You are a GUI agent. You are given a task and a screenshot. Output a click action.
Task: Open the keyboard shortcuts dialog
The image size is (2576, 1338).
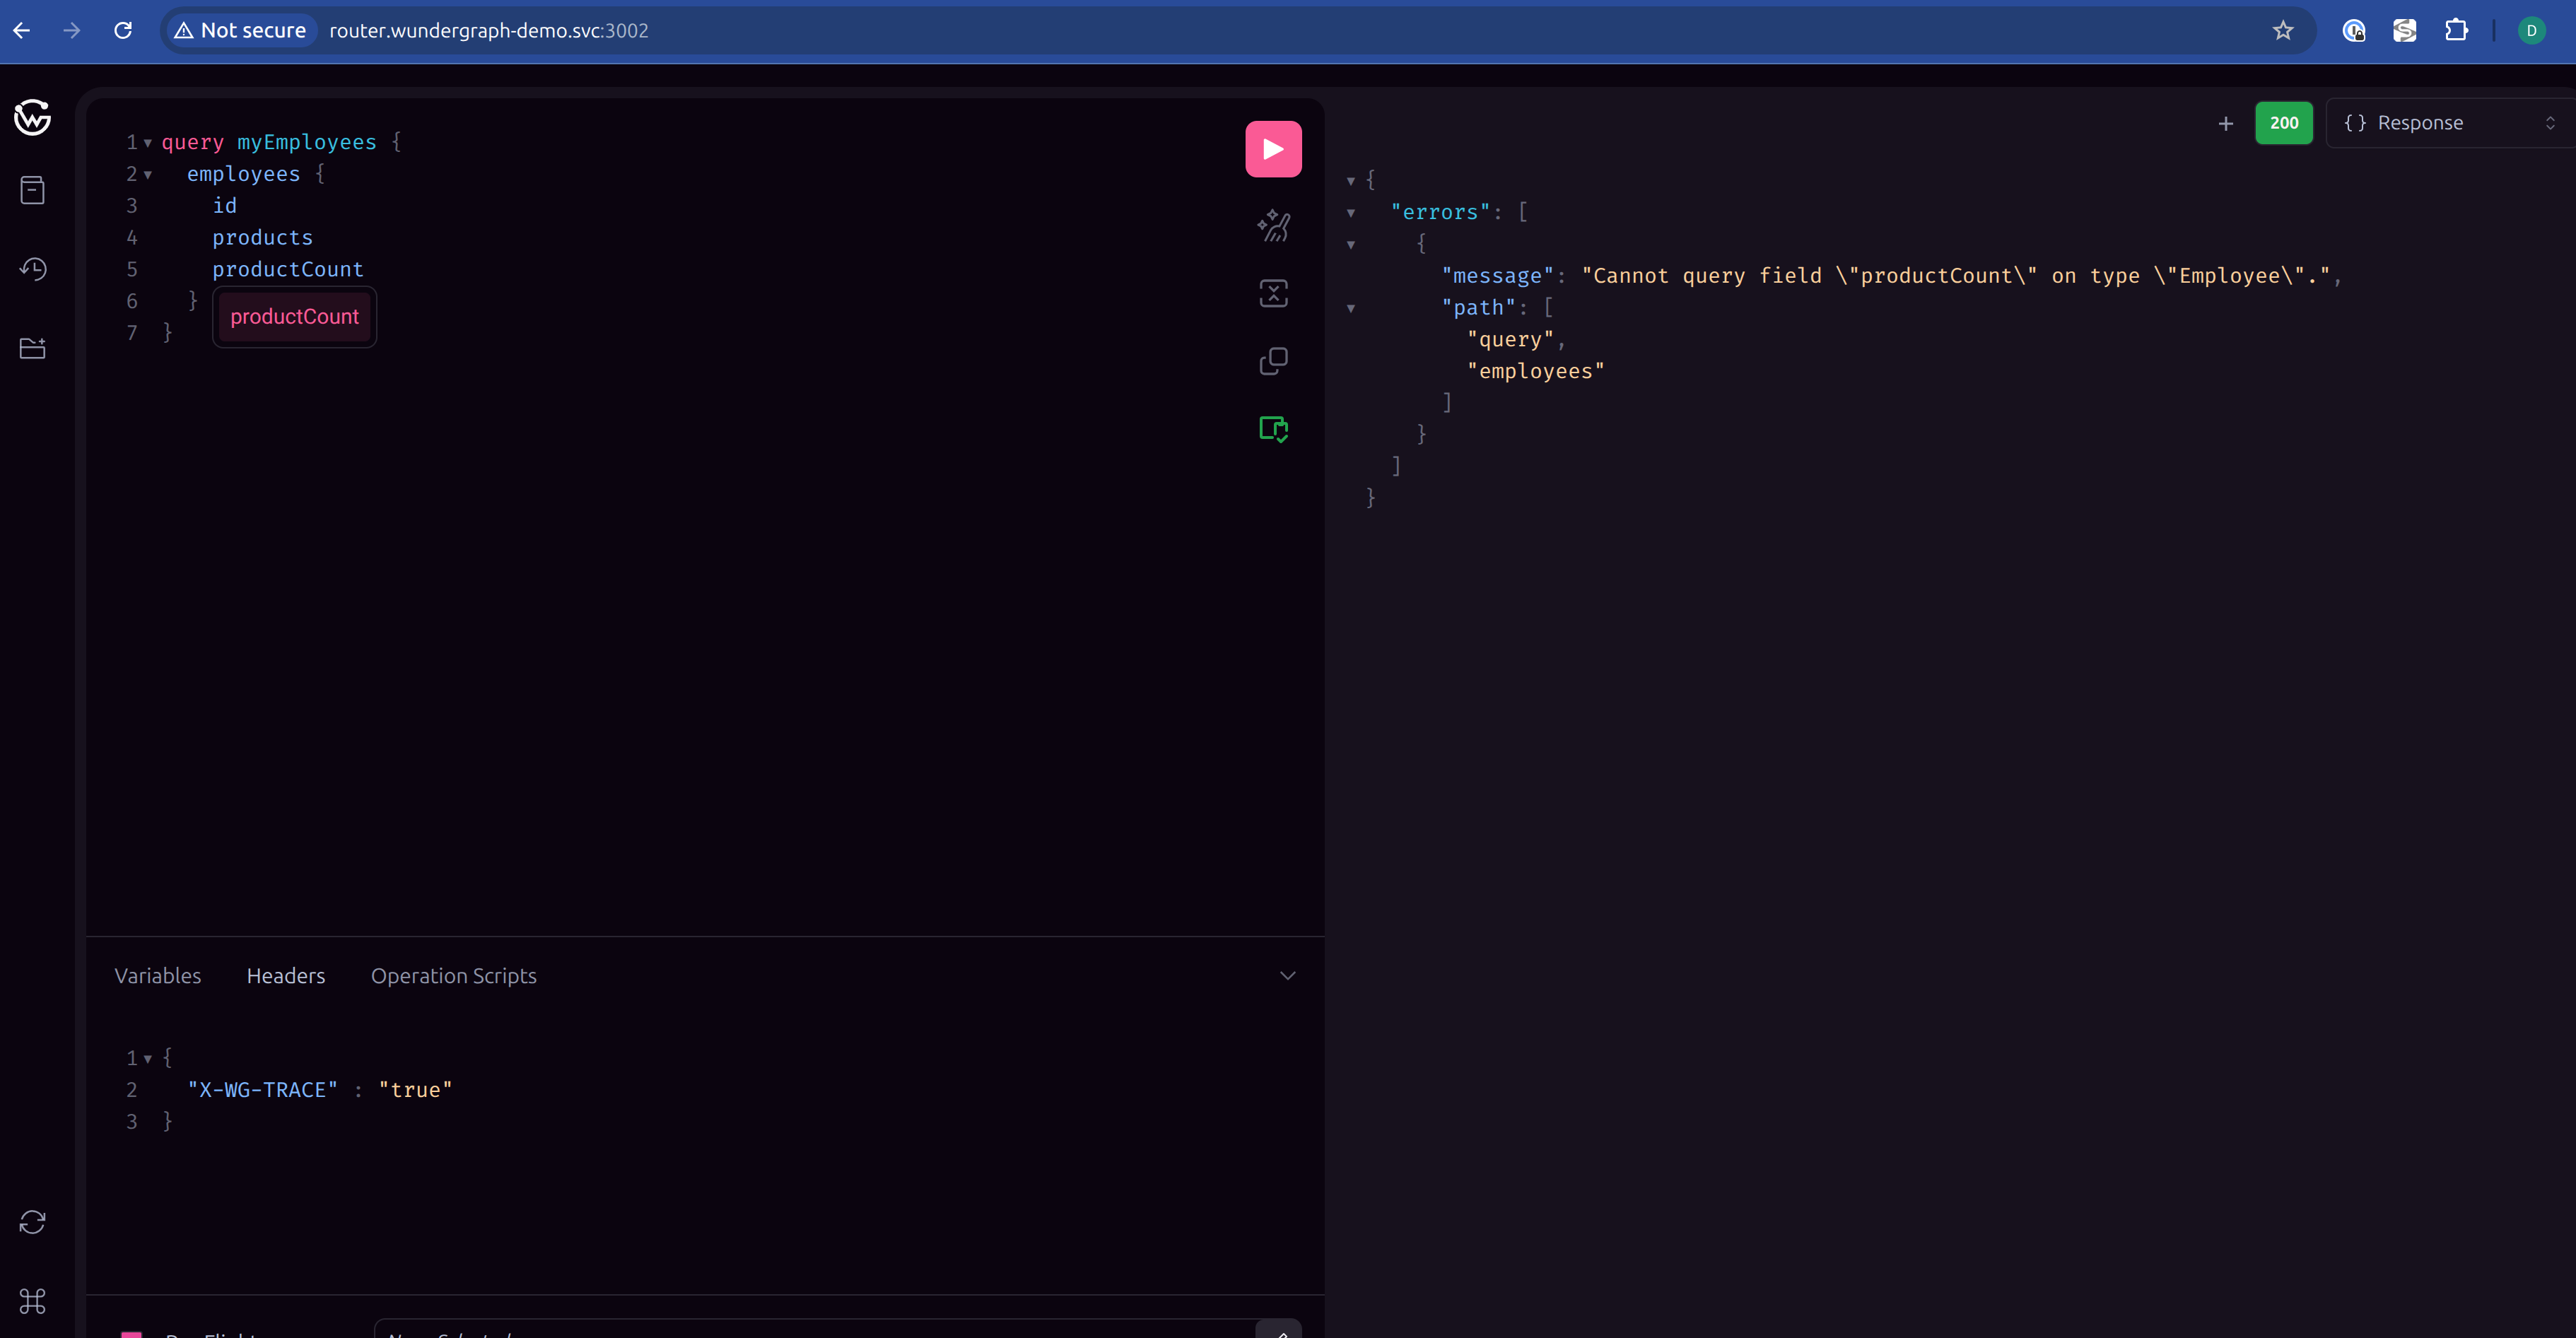[x=32, y=1301]
